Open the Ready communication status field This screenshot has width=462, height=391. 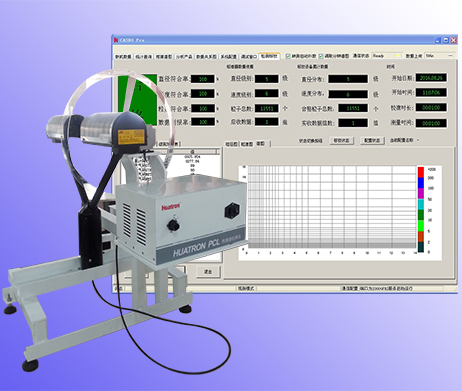pos(387,56)
